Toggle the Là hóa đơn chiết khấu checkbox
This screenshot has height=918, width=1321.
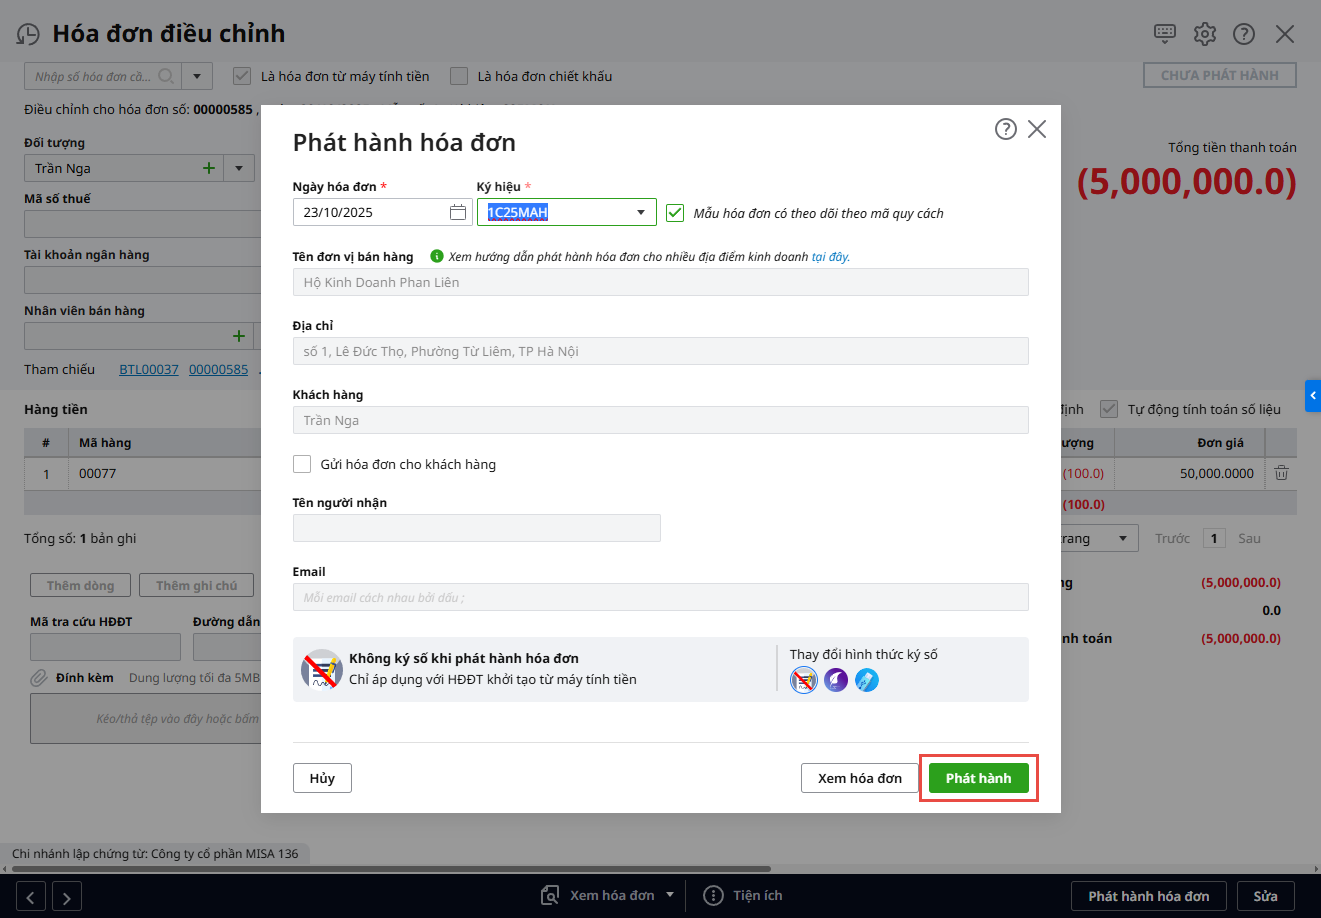[459, 76]
